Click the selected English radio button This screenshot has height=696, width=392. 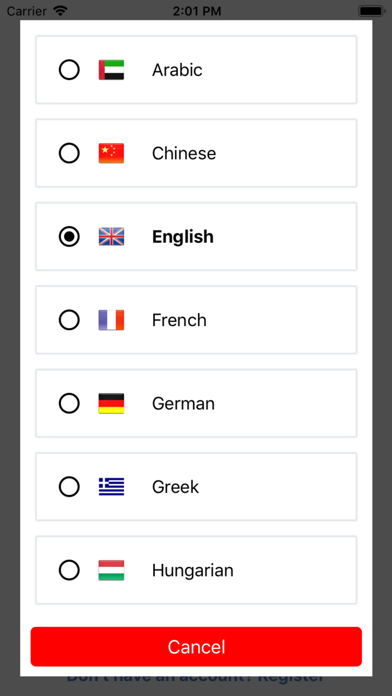coord(69,237)
